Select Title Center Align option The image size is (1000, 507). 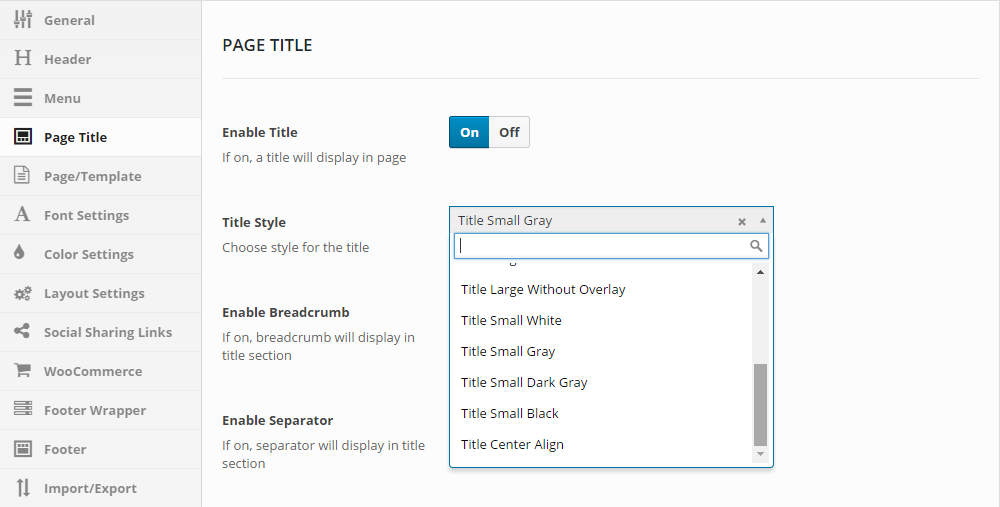pos(512,444)
